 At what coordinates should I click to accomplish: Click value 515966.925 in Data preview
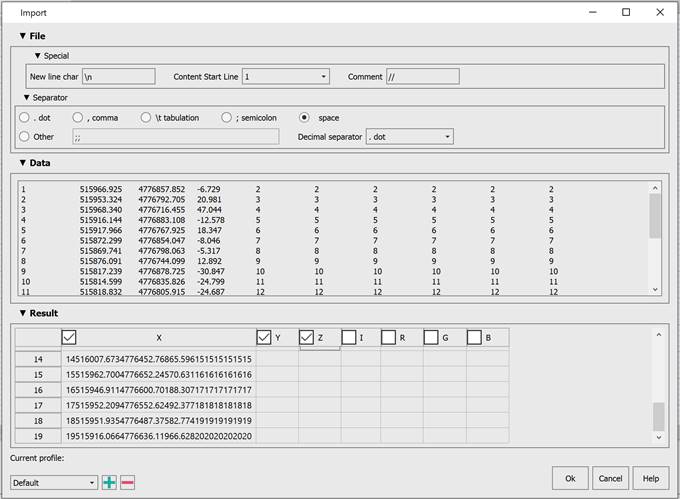click(101, 189)
